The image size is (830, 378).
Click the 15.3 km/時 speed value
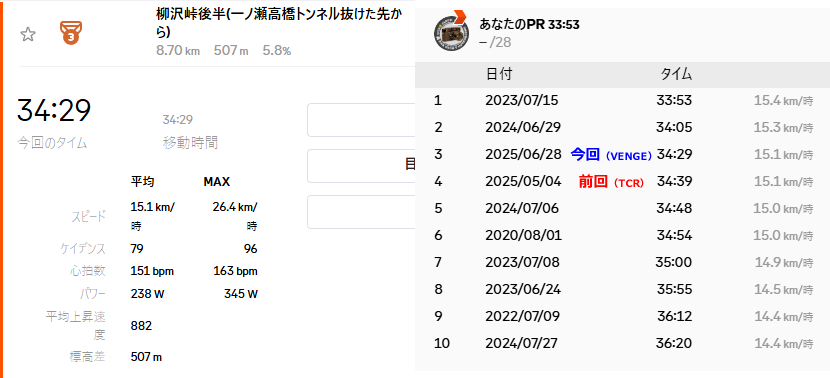[783, 127]
